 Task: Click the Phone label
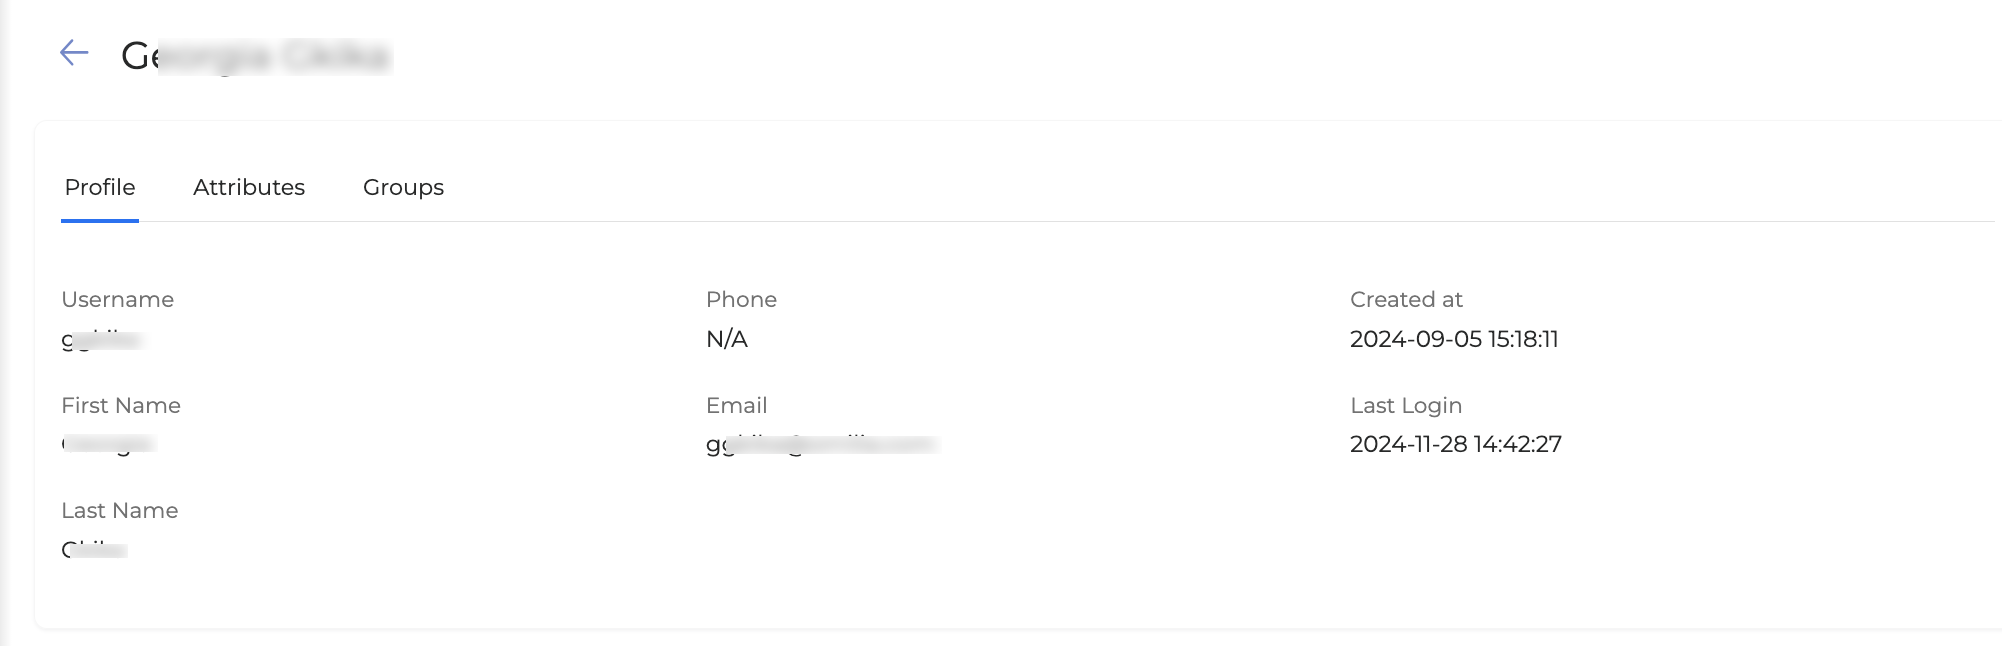pyautogui.click(x=742, y=299)
